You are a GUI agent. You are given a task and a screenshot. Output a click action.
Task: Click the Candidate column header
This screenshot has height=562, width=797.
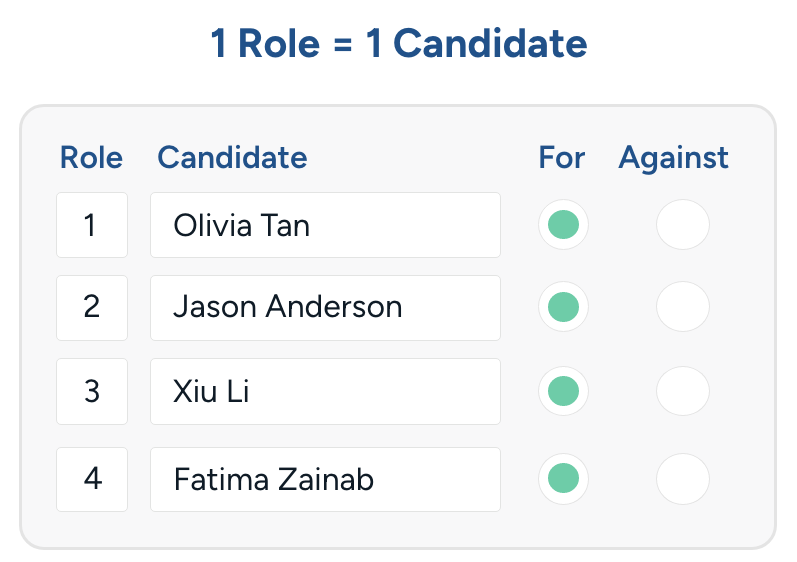(x=232, y=157)
